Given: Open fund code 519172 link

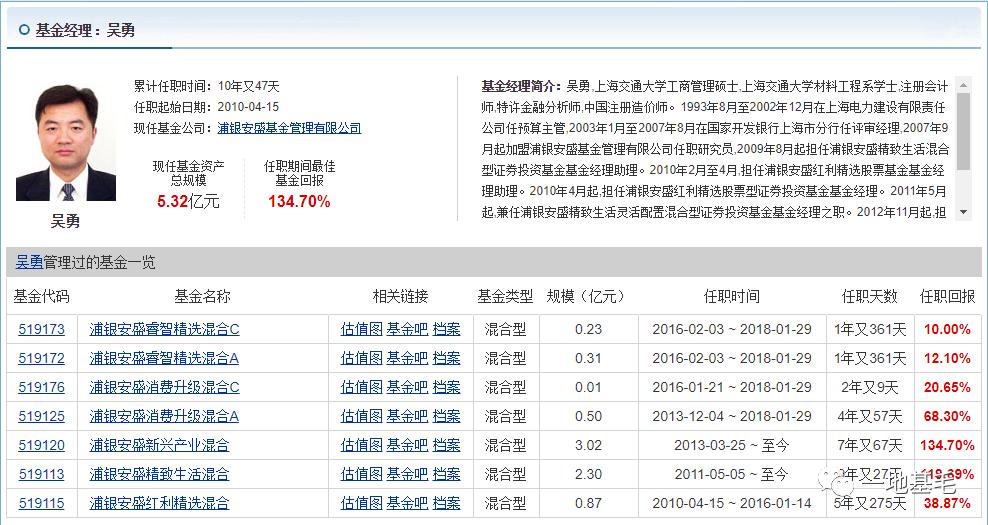Looking at the screenshot, I should 42,358.
